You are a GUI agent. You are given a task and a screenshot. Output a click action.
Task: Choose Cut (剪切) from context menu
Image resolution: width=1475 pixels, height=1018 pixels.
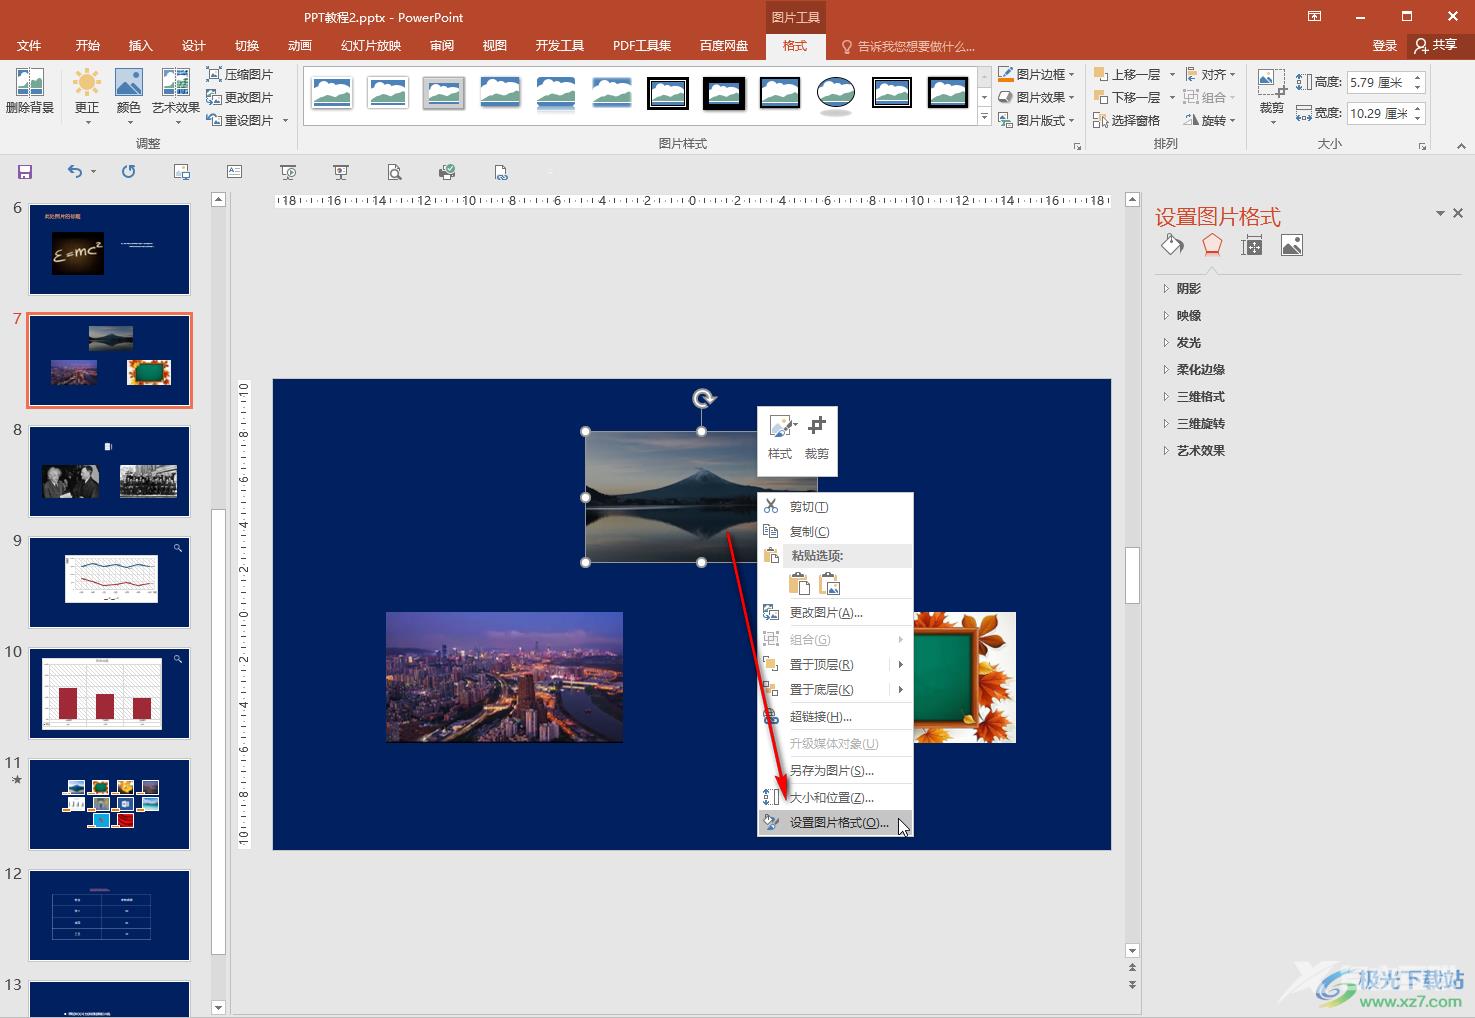coord(835,506)
